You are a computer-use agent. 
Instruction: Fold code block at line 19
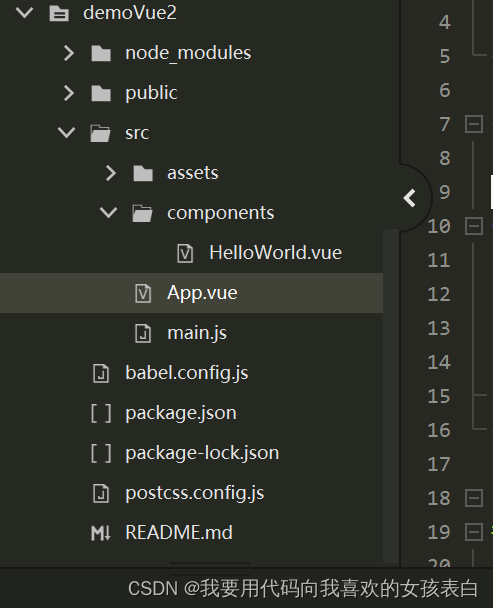474,532
